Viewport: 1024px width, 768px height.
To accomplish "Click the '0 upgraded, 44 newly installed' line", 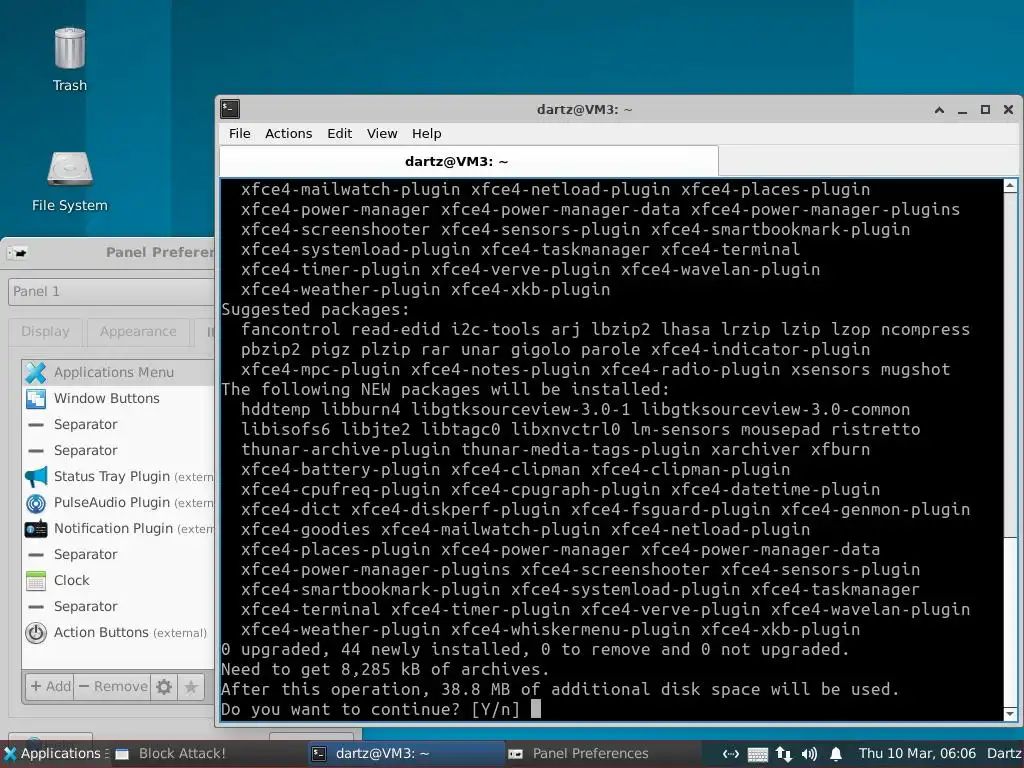I will 535,650.
